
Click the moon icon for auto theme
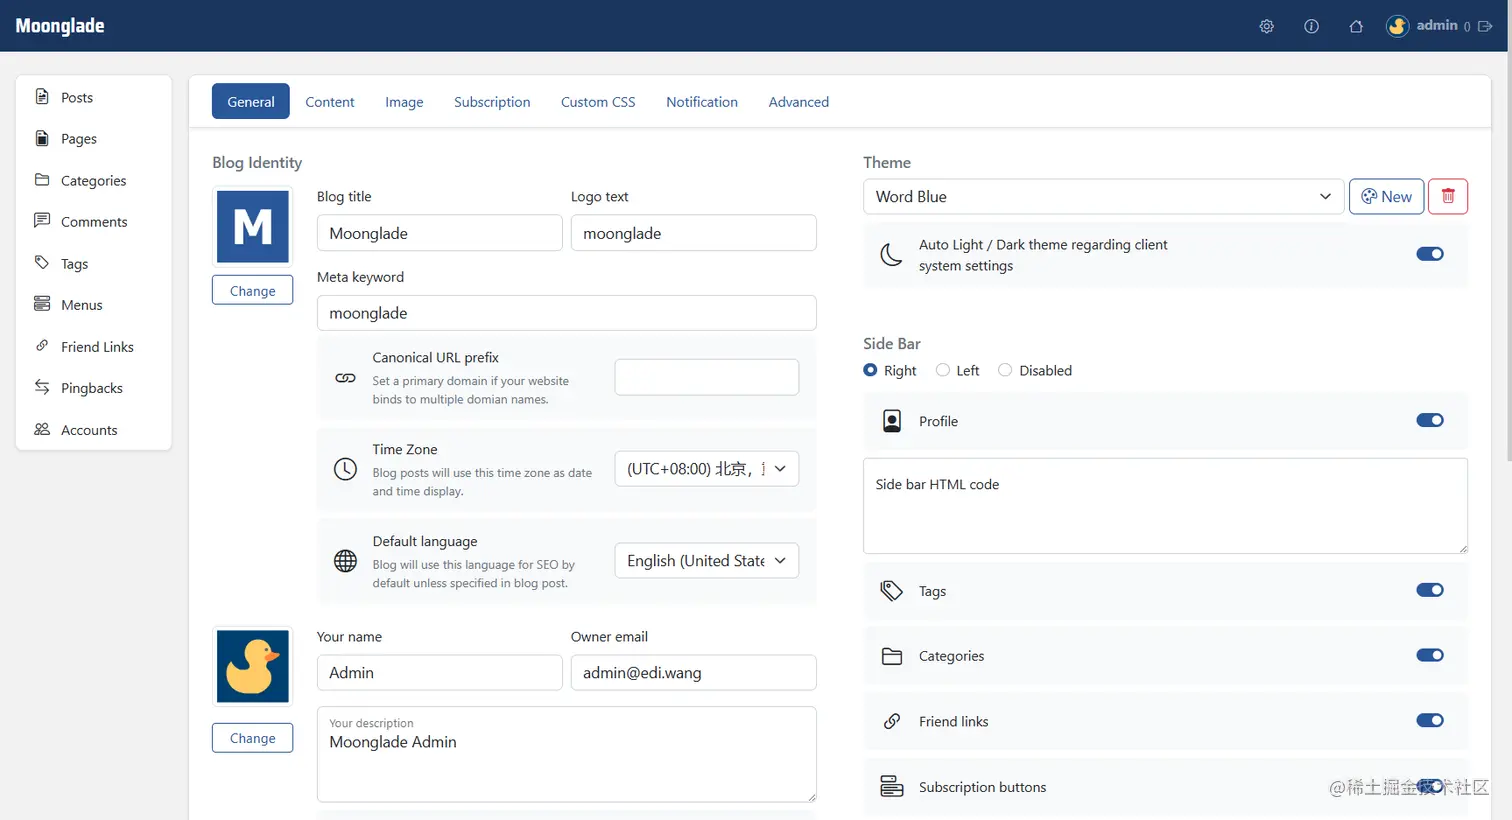click(891, 255)
